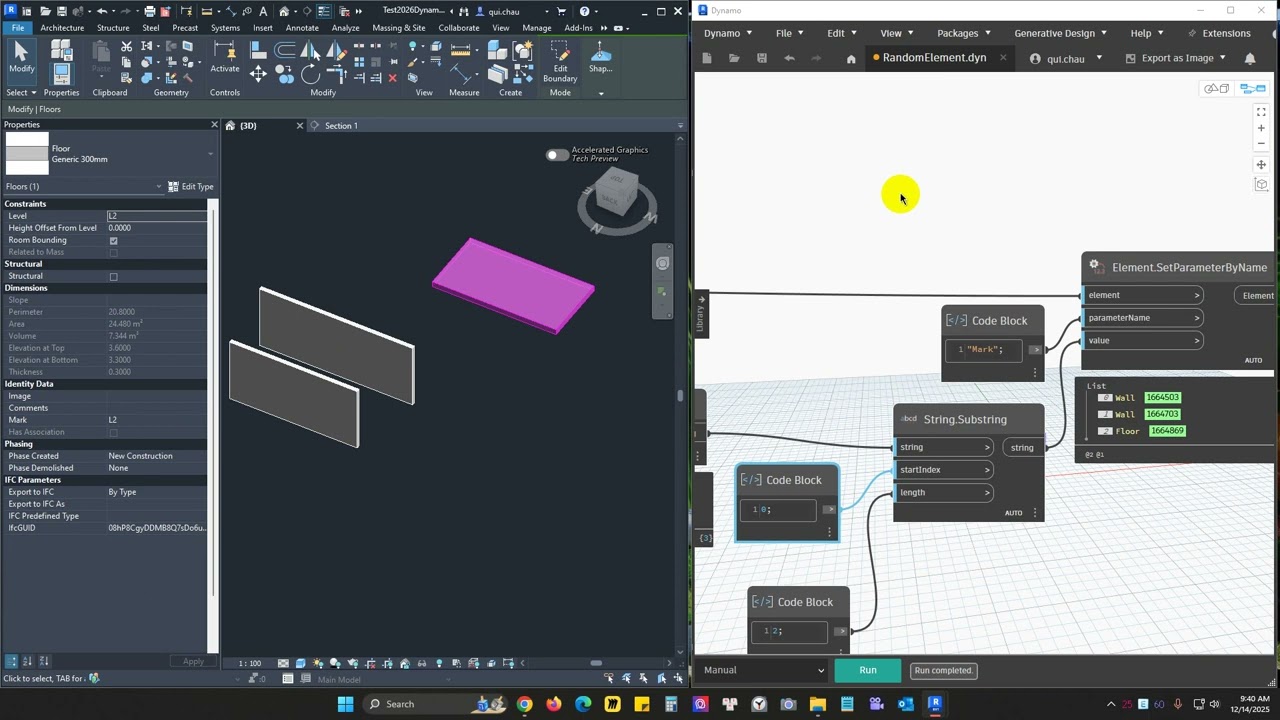This screenshot has width=1280, height=720.
Task: Click the Activate controls tool
Action: [224, 58]
